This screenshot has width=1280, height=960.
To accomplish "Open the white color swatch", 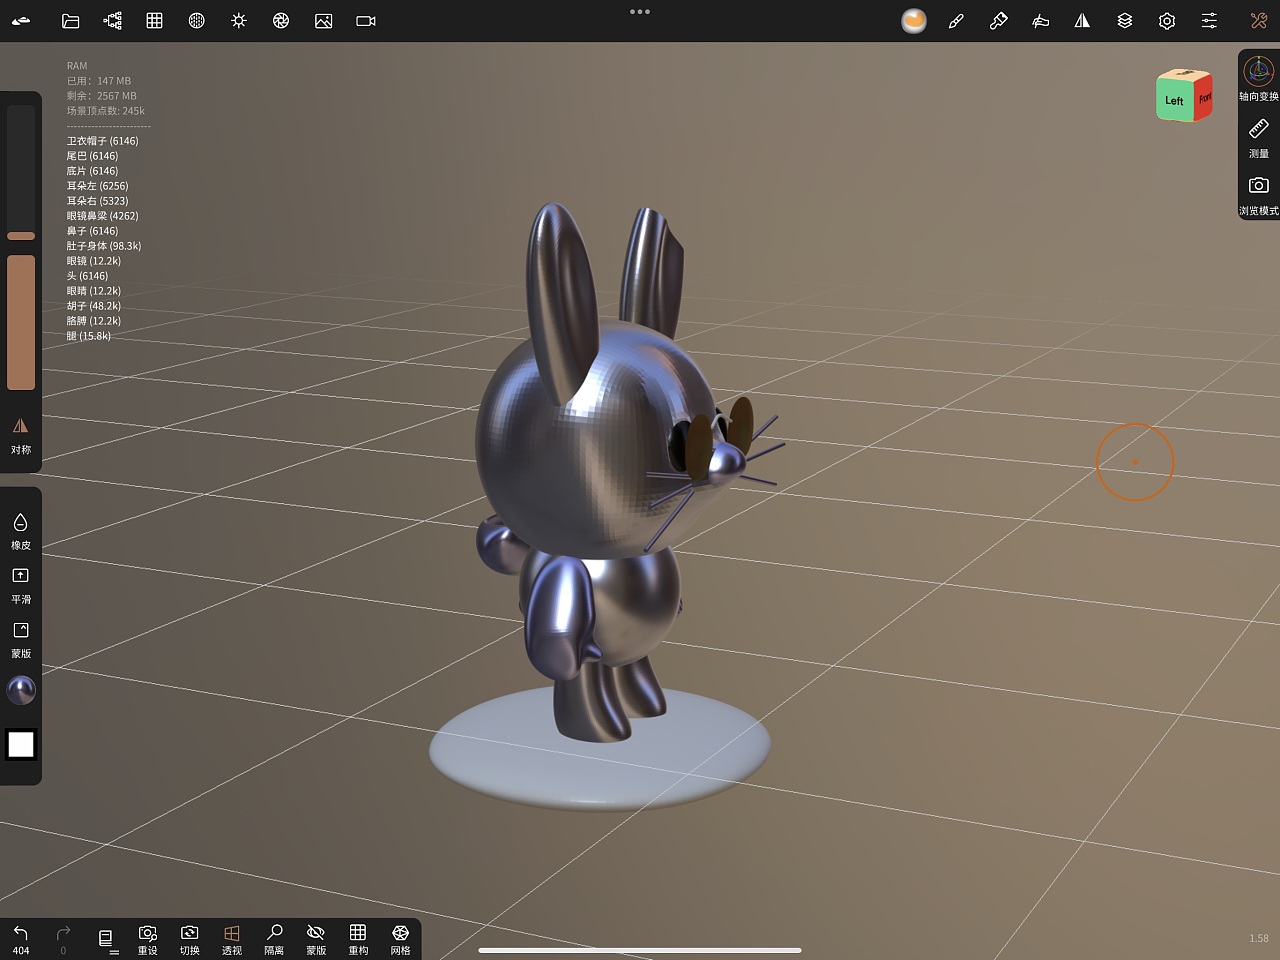I will 21,745.
